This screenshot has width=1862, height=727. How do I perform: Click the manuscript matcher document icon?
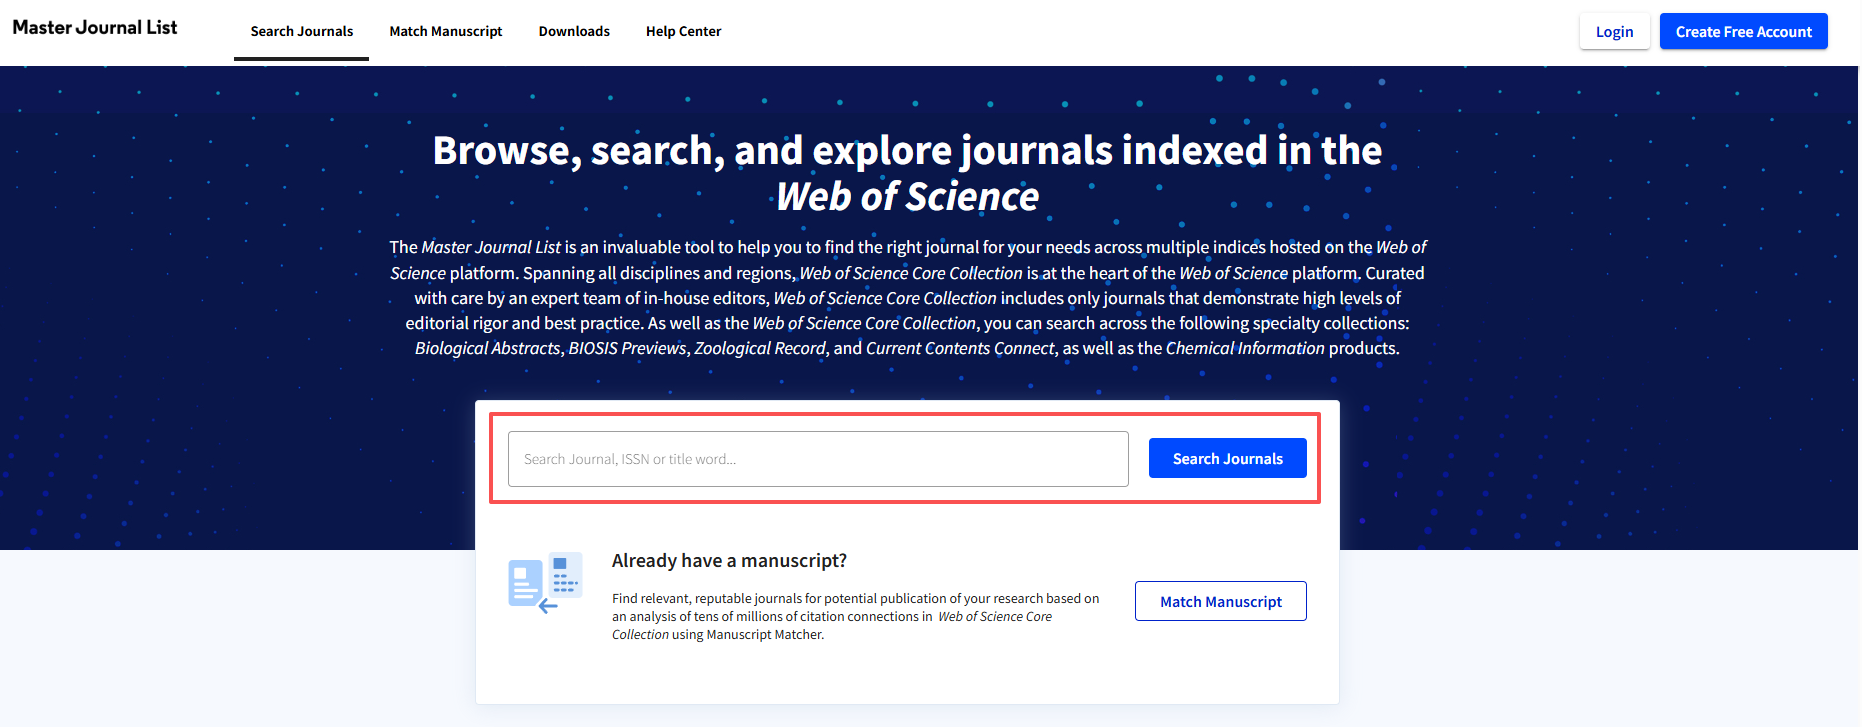[x=545, y=583]
